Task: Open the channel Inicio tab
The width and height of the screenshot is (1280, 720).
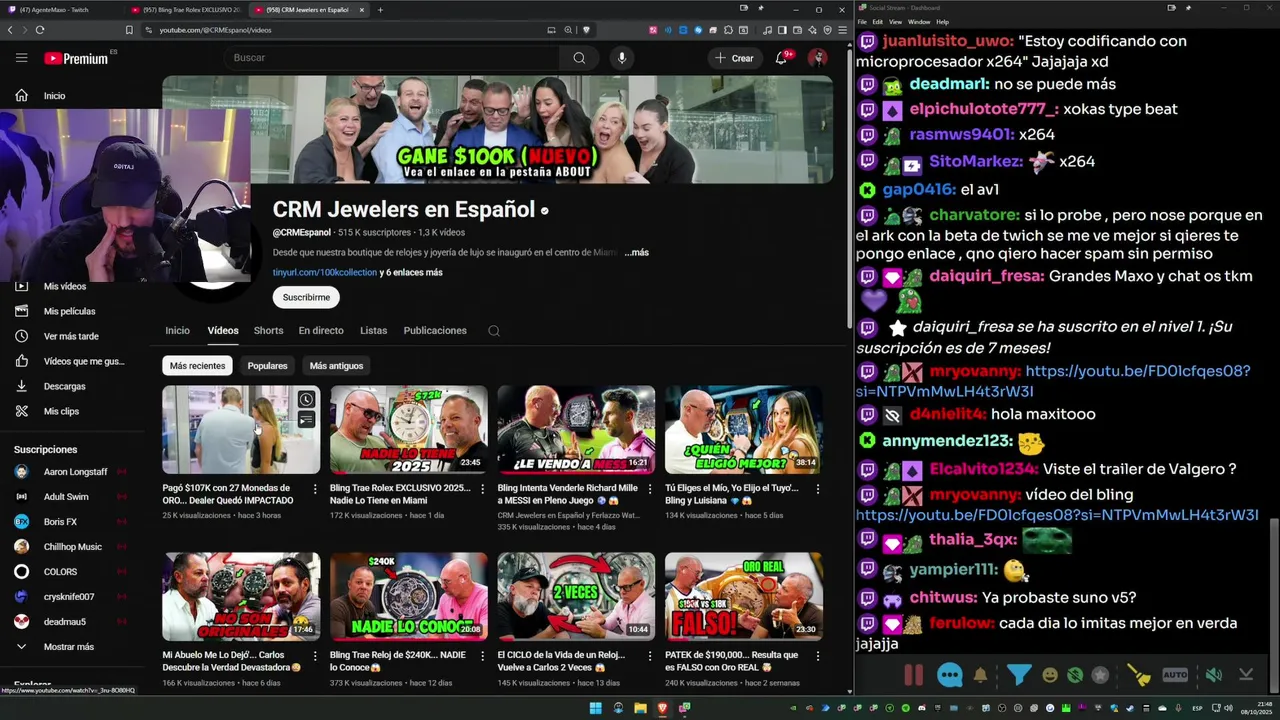Action: point(177,331)
